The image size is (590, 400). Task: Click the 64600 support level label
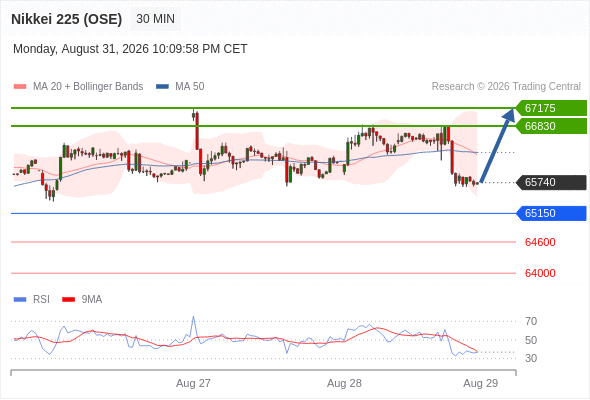click(540, 242)
